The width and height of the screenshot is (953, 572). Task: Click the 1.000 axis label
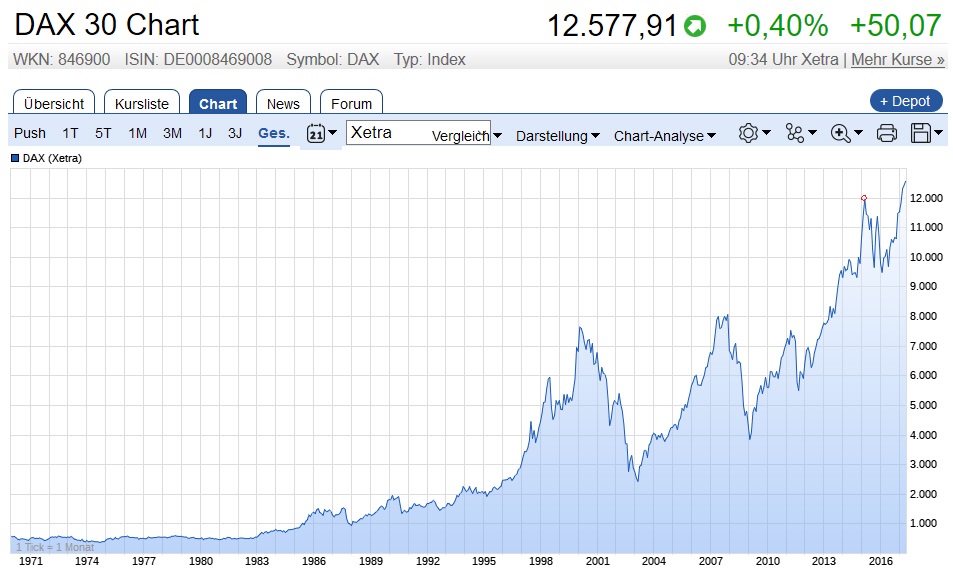click(x=923, y=523)
